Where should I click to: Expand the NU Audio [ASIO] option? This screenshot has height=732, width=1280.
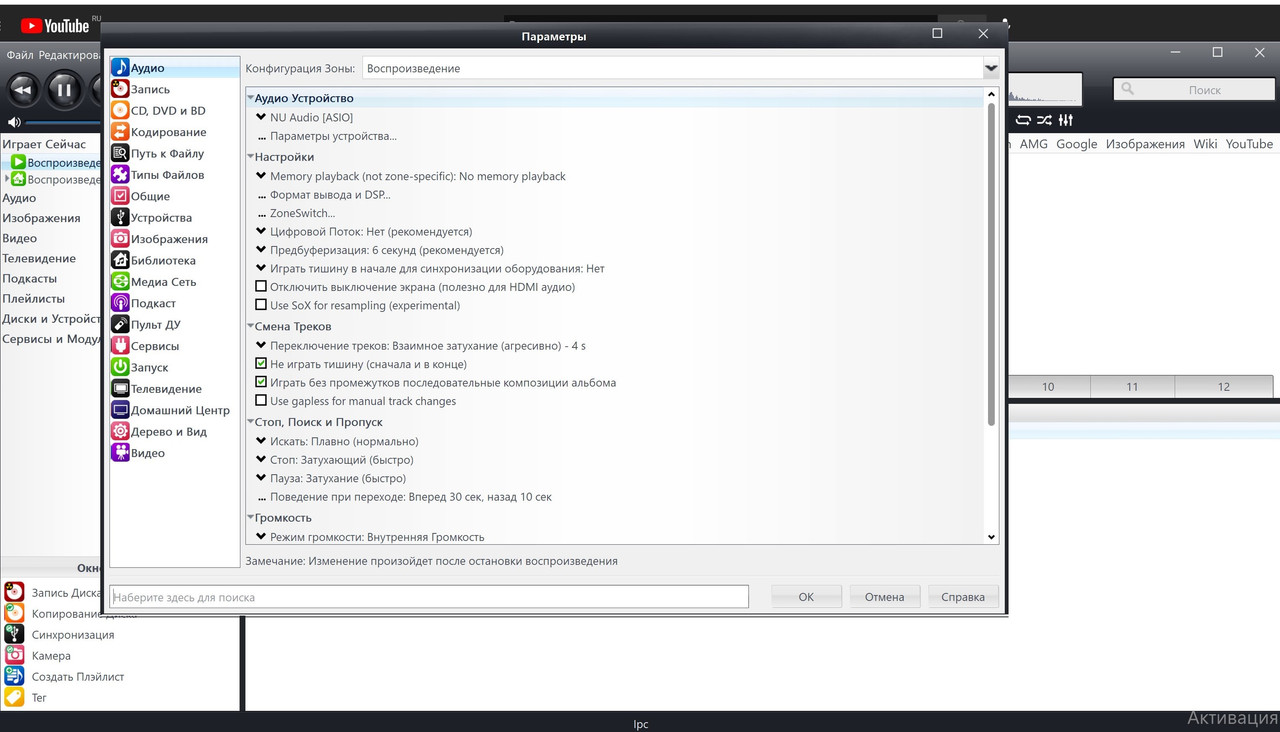click(261, 117)
